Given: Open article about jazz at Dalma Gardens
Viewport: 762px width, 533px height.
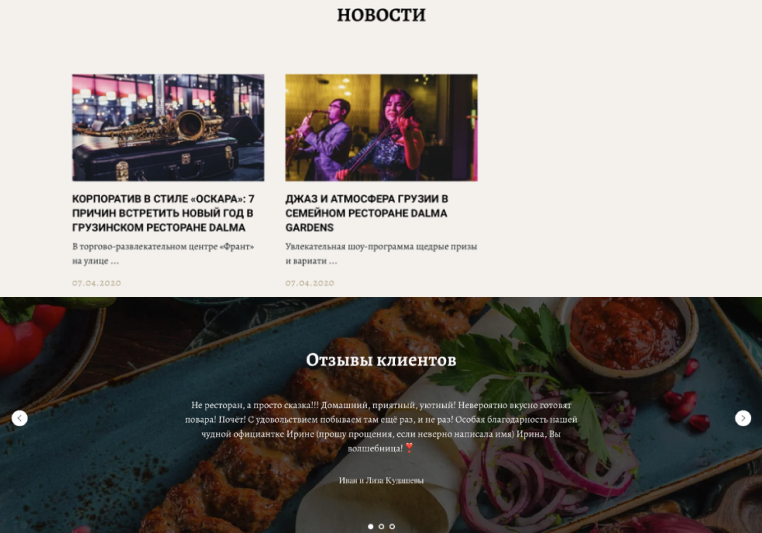Looking at the screenshot, I should click(x=367, y=213).
